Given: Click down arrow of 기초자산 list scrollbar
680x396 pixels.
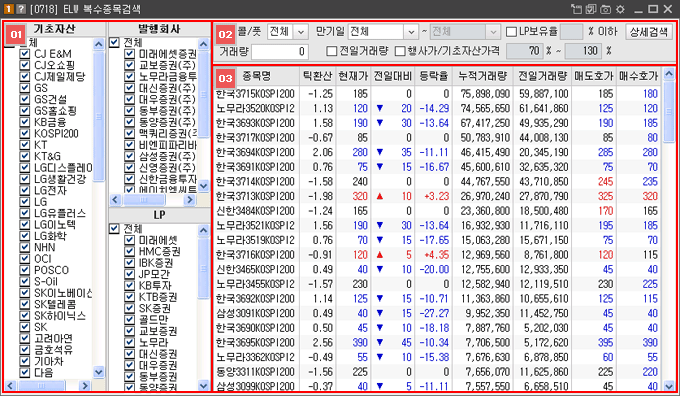Looking at the screenshot, I should 99,372.
